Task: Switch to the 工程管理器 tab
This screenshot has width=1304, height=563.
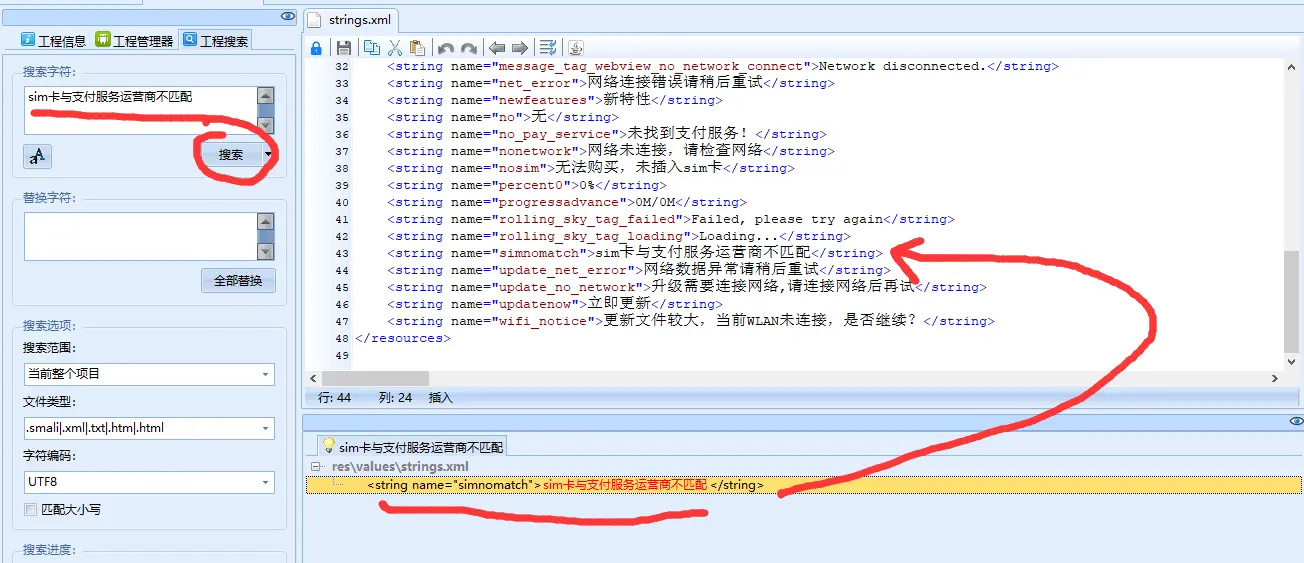Action: (x=135, y=41)
